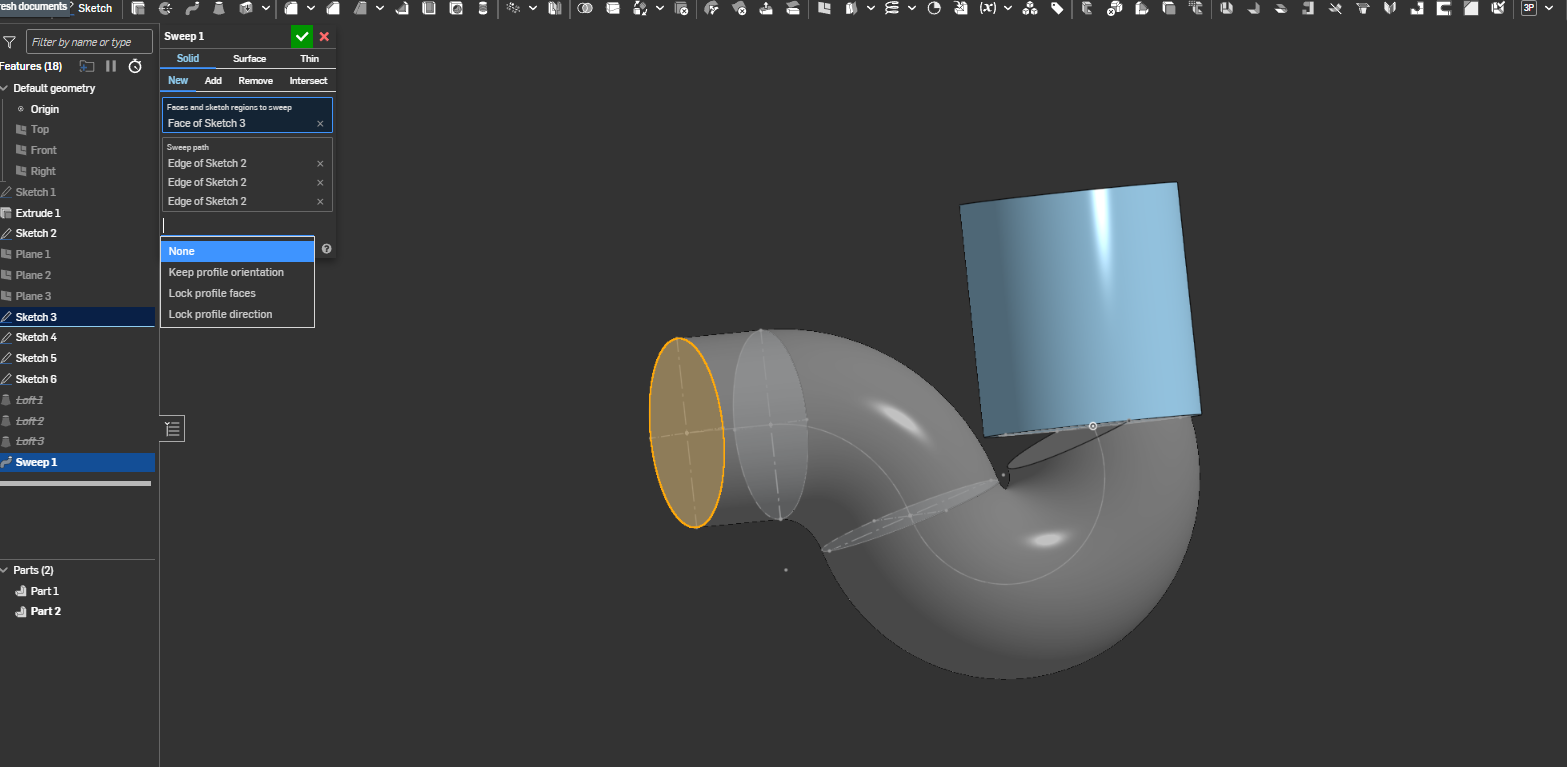Select the Helix tool in the toolbar

coord(892,8)
